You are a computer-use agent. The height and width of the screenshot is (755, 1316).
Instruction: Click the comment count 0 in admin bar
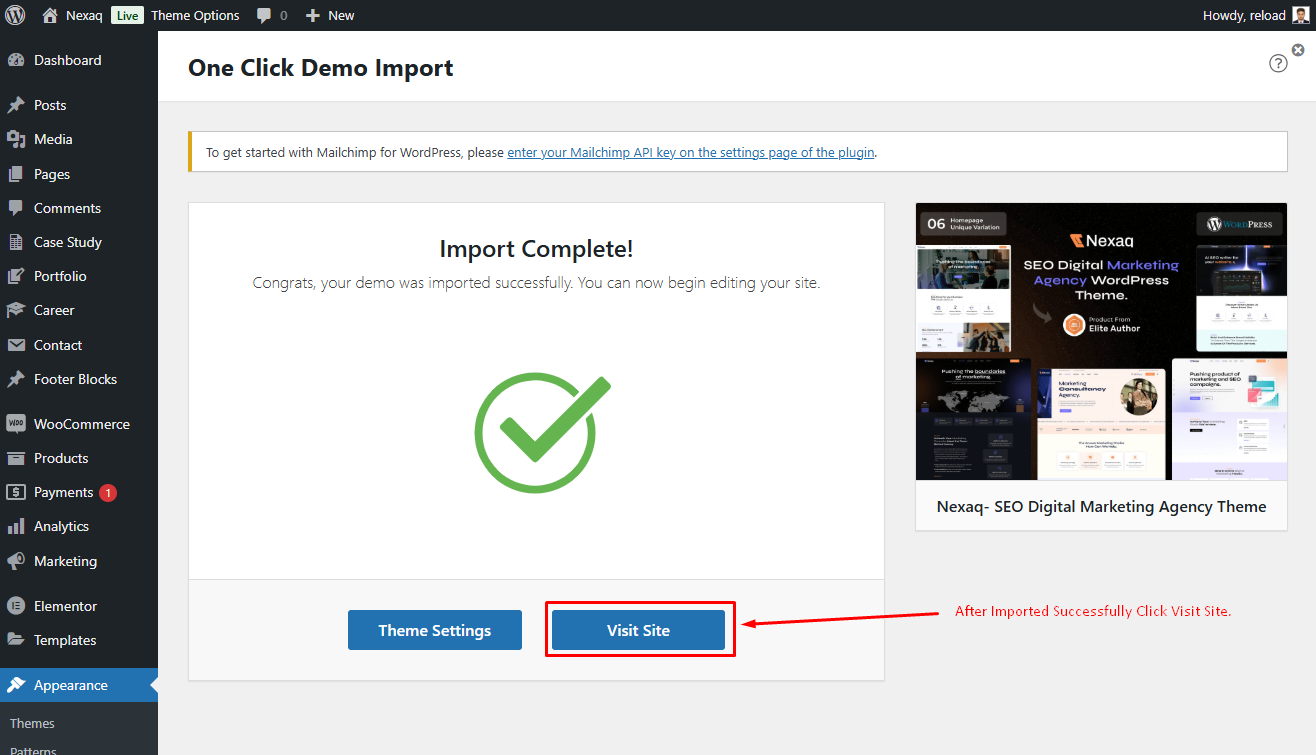[x=284, y=16]
